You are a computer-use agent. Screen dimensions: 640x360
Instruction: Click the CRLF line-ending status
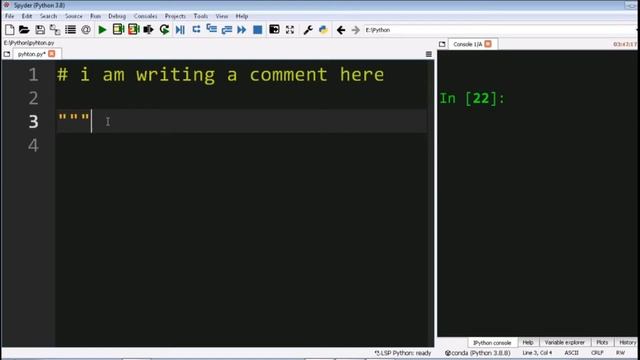click(597, 353)
